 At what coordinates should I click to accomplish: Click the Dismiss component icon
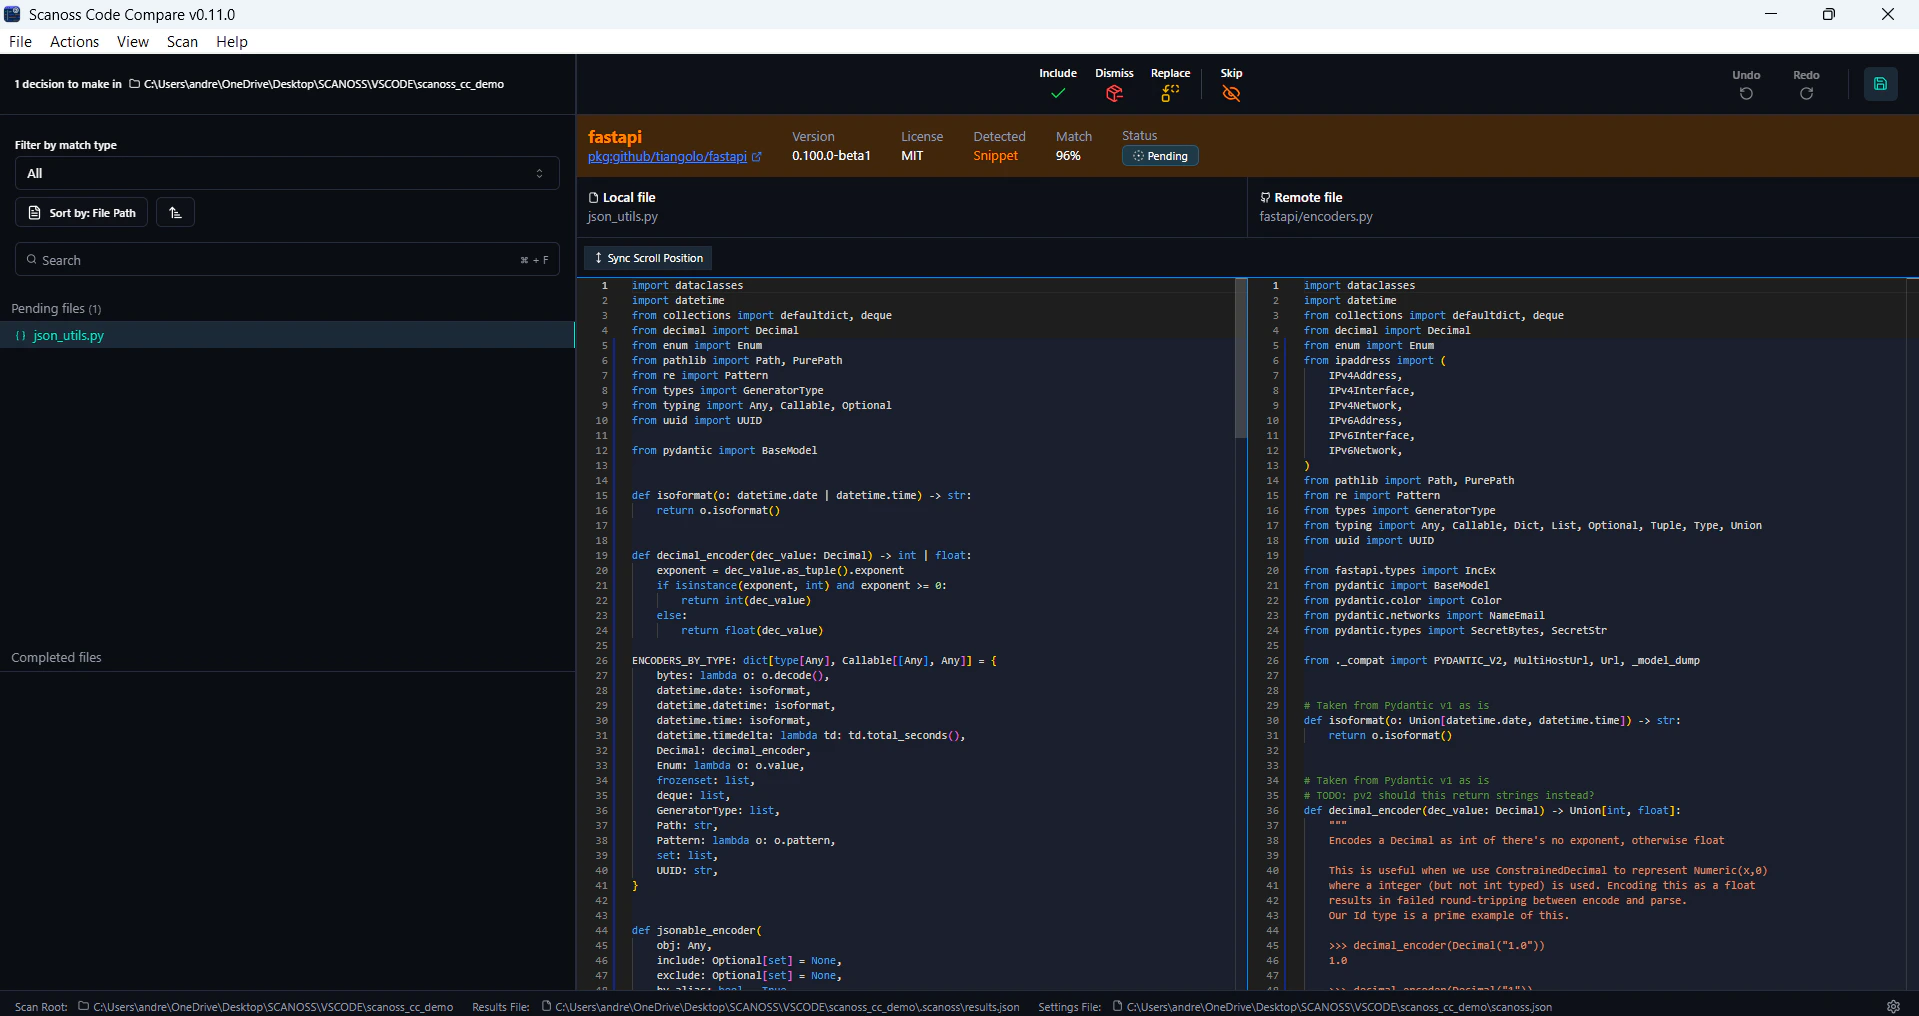tap(1114, 93)
